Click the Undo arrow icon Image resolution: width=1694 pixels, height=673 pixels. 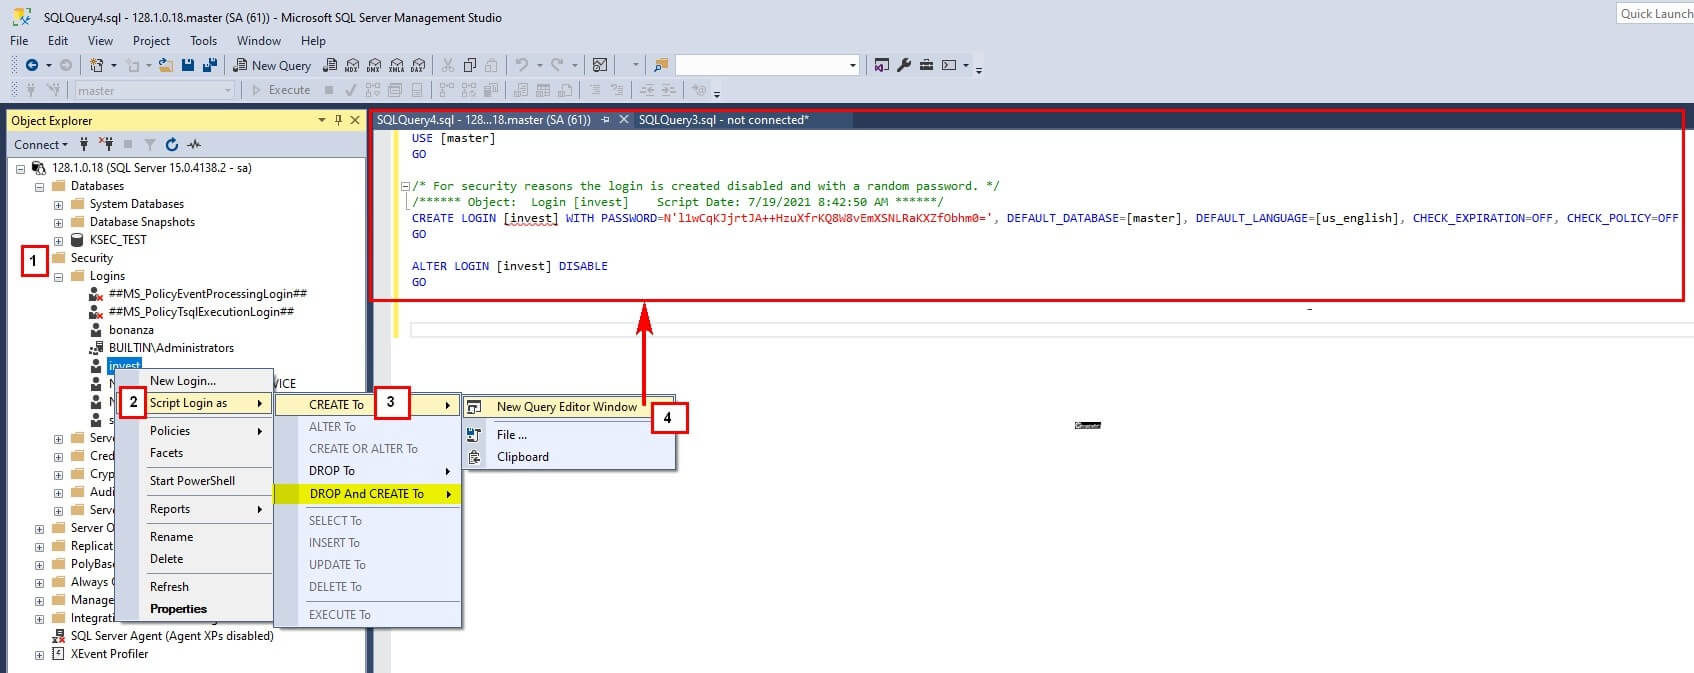click(521, 65)
